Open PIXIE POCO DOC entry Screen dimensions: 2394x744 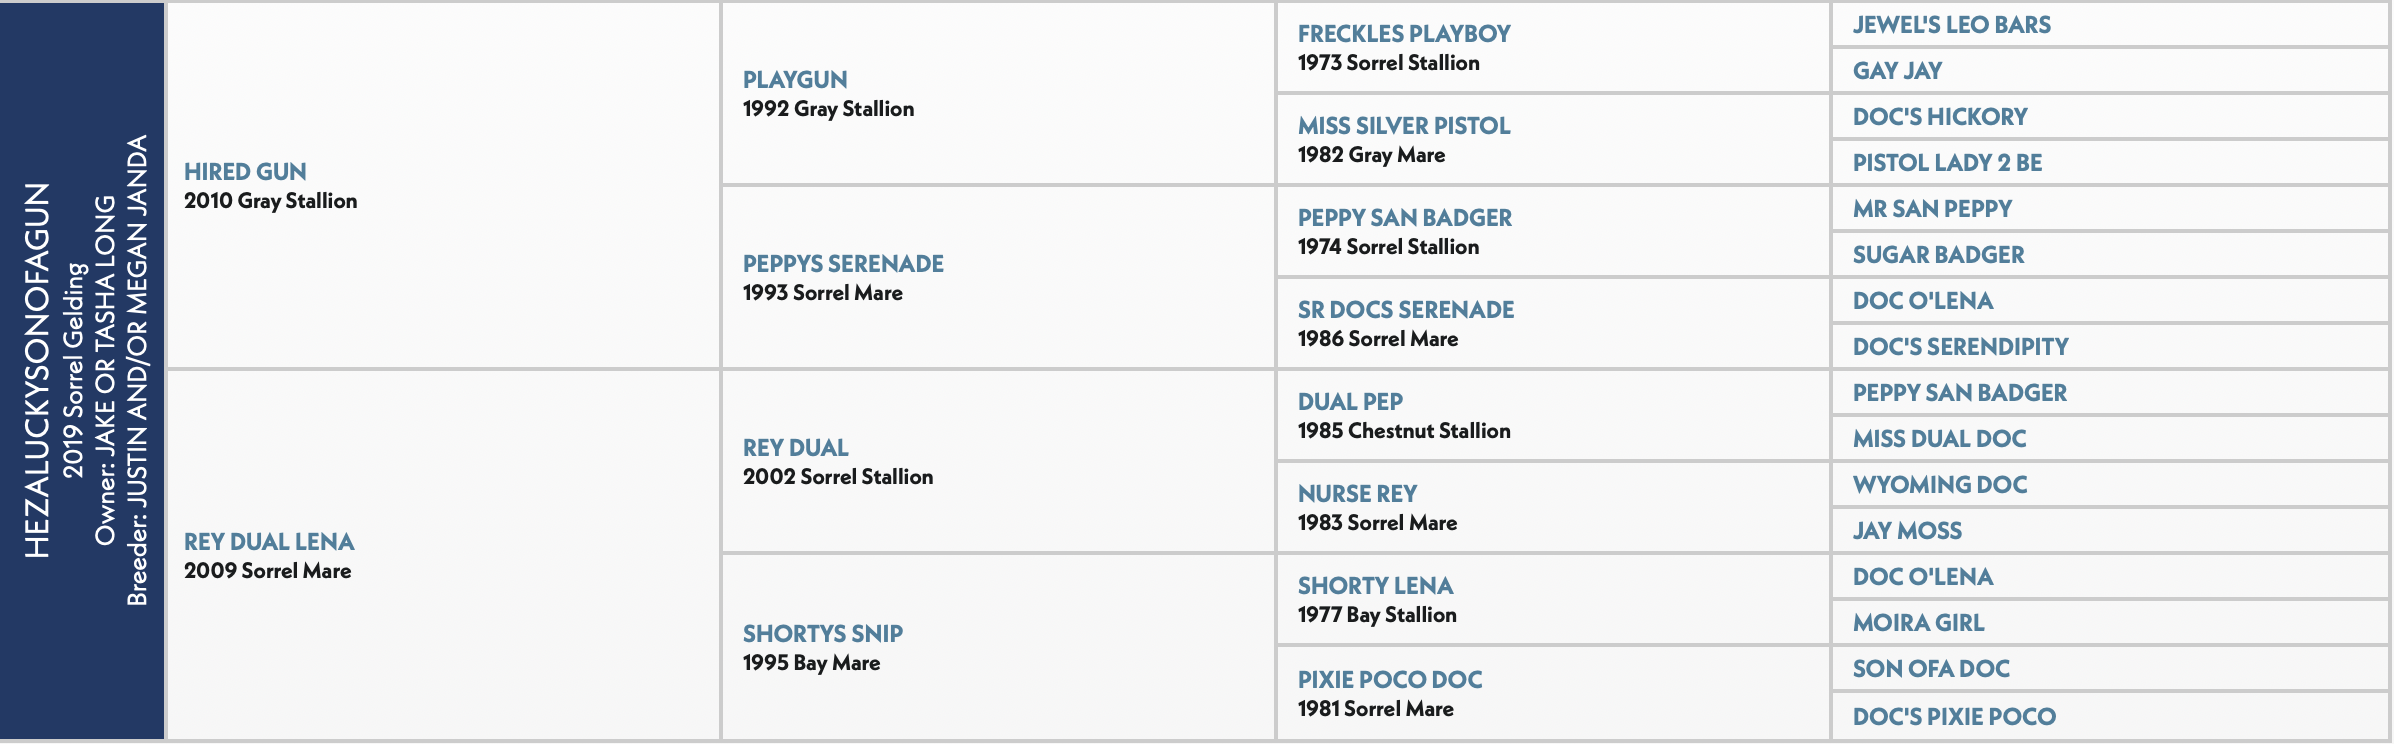pos(1390,680)
